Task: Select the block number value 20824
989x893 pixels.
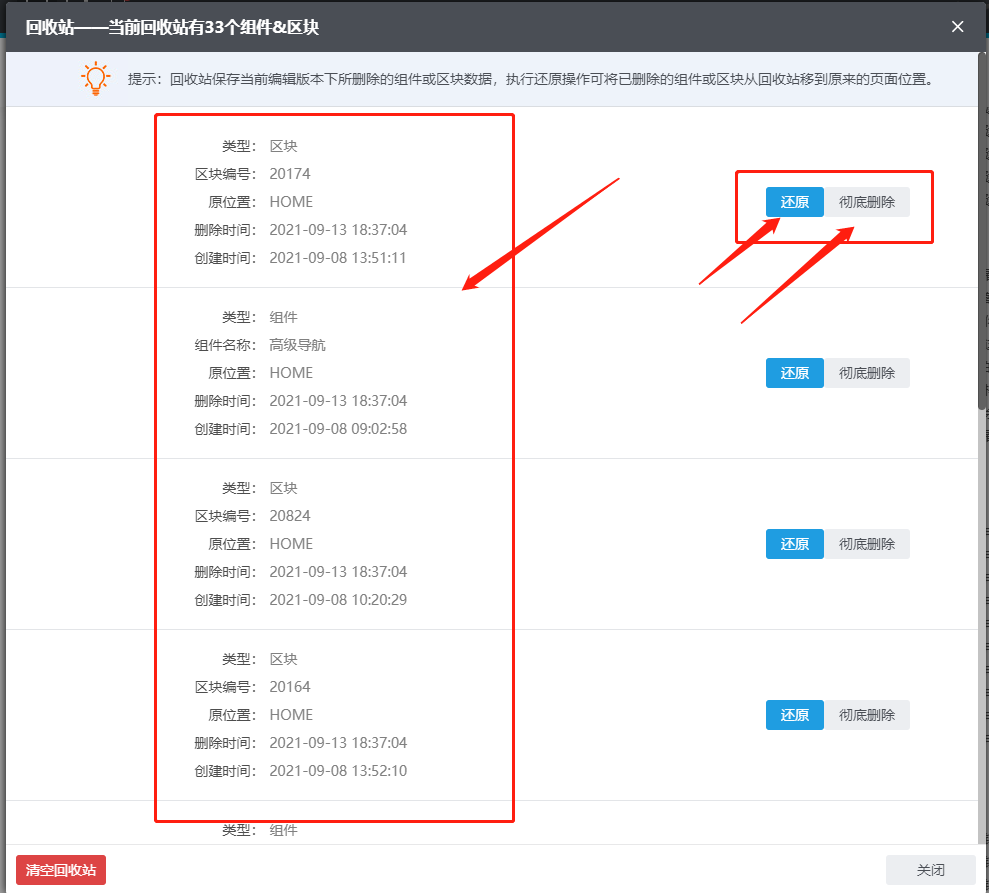Action: [290, 516]
